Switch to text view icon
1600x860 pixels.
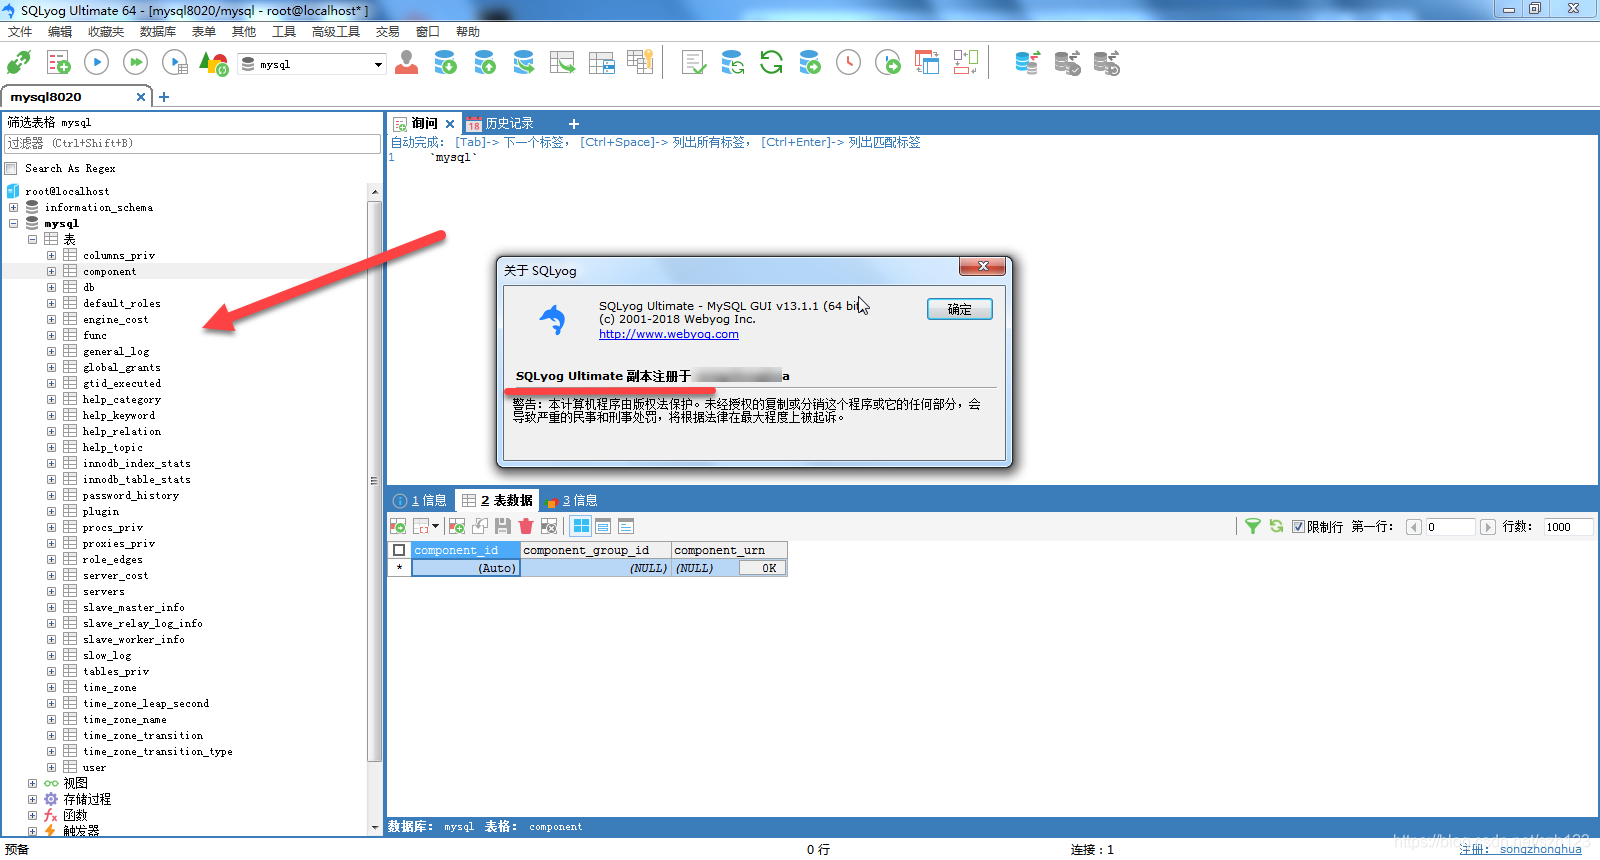click(x=626, y=526)
